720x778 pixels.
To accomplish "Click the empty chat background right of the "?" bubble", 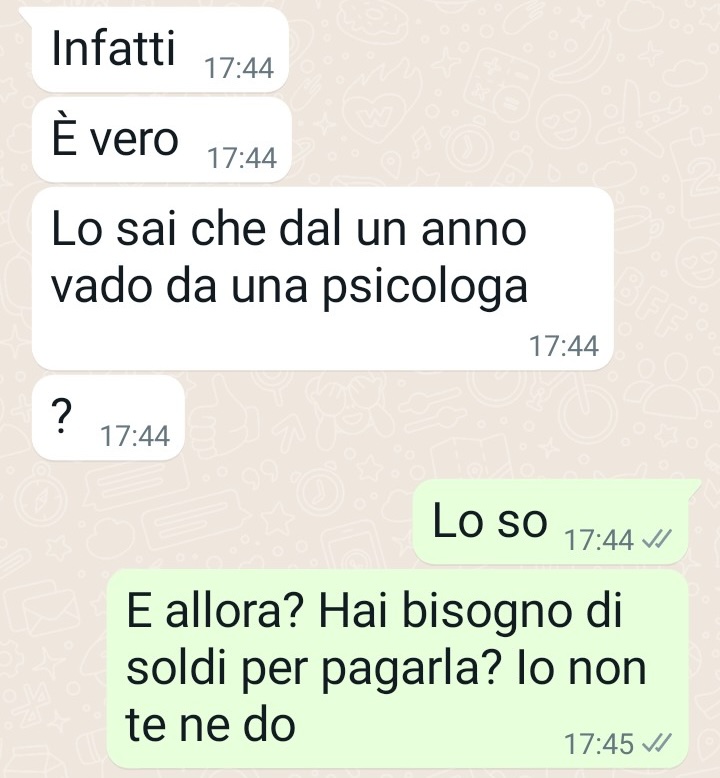I will (x=447, y=418).
